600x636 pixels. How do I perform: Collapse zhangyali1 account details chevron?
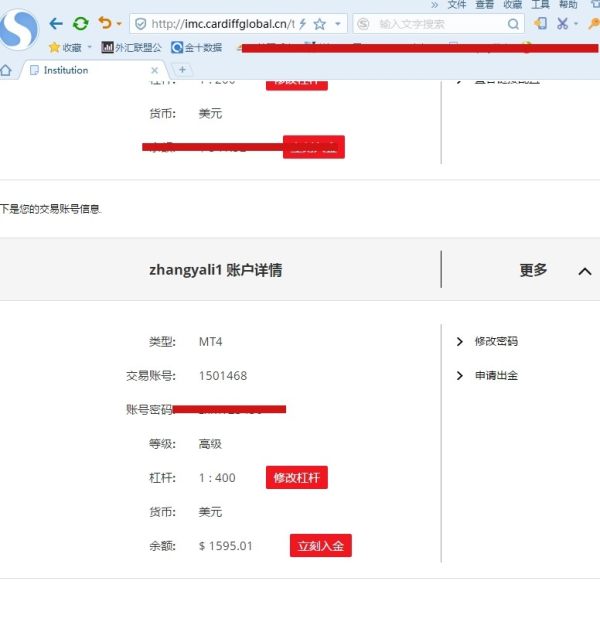[585, 271]
